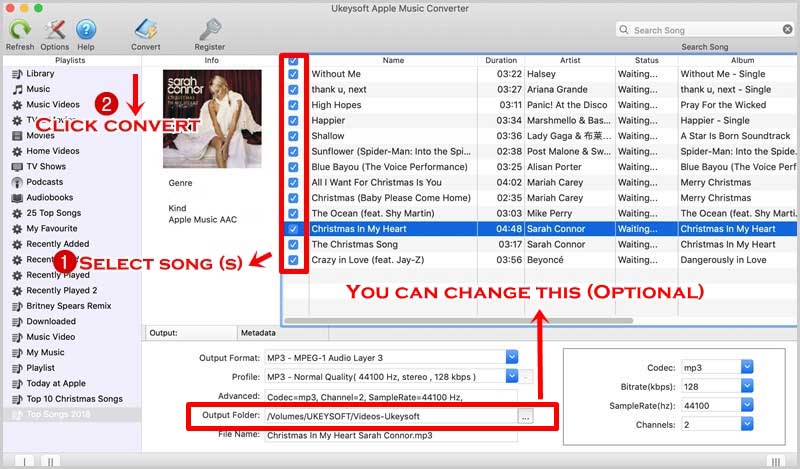The image size is (800, 469).
Task: Select Today at Apple playlist
Action: point(56,383)
